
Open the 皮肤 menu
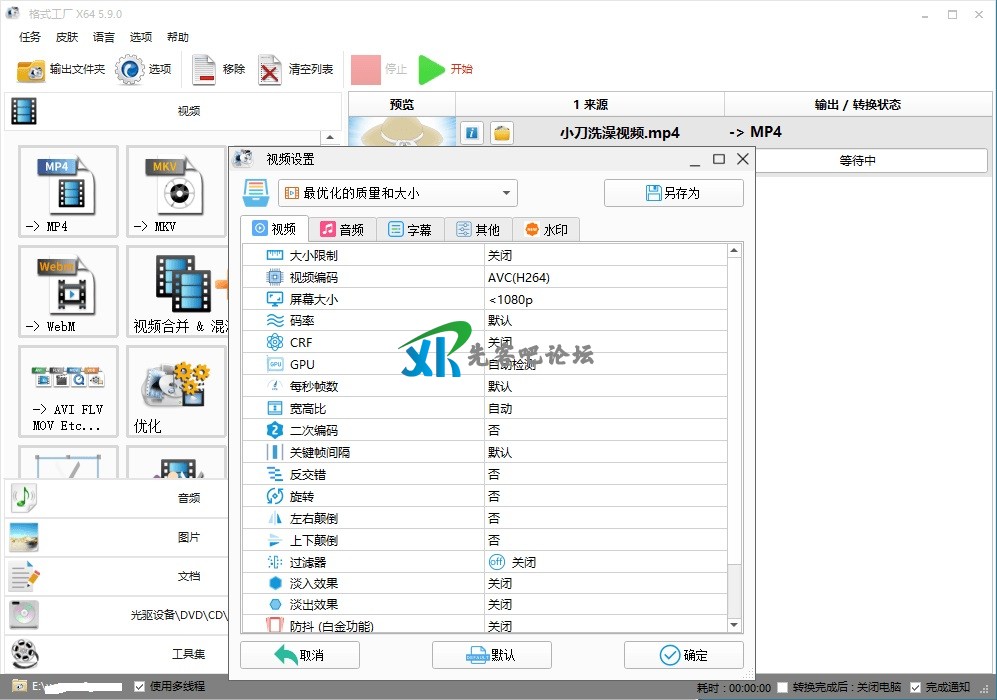point(67,37)
